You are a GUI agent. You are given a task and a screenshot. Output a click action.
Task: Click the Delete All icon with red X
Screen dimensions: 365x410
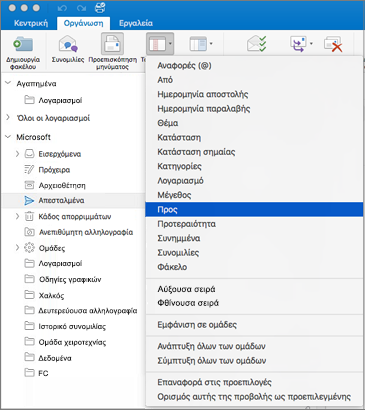[333, 44]
